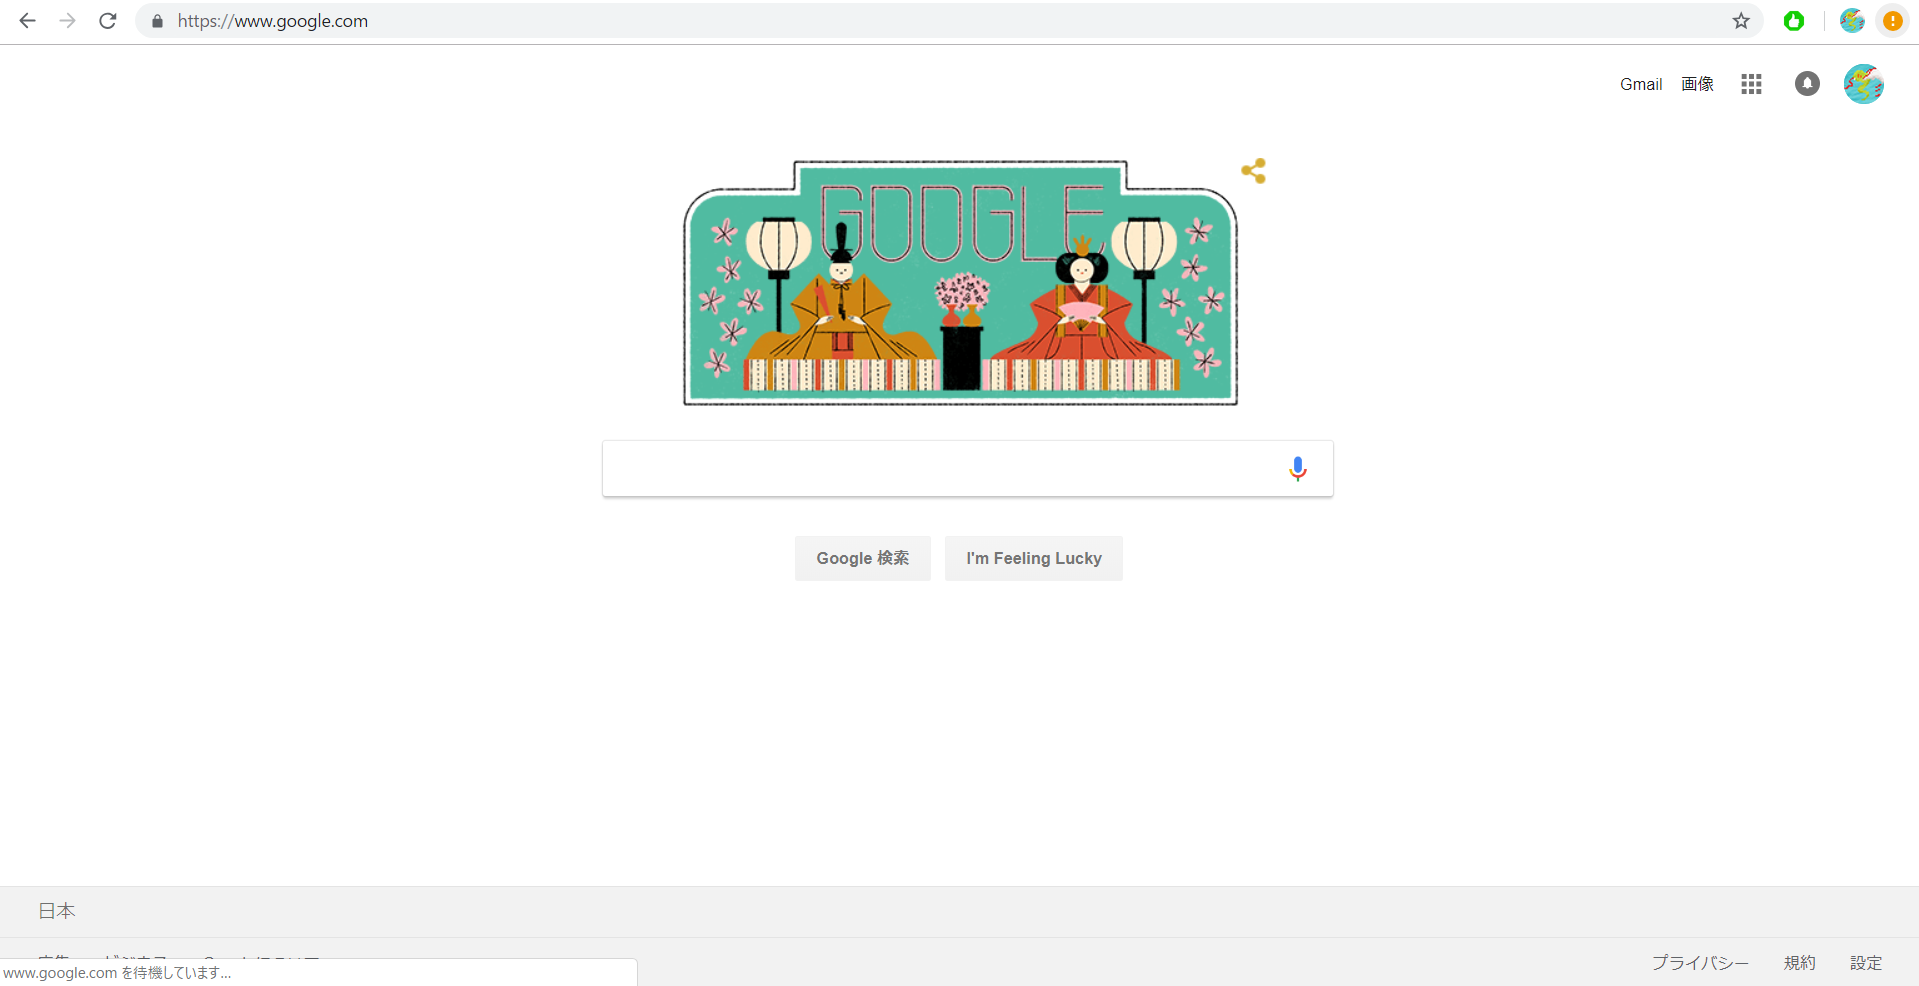This screenshot has height=986, width=1919.
Task: Open Google notifications bell
Action: (1807, 84)
